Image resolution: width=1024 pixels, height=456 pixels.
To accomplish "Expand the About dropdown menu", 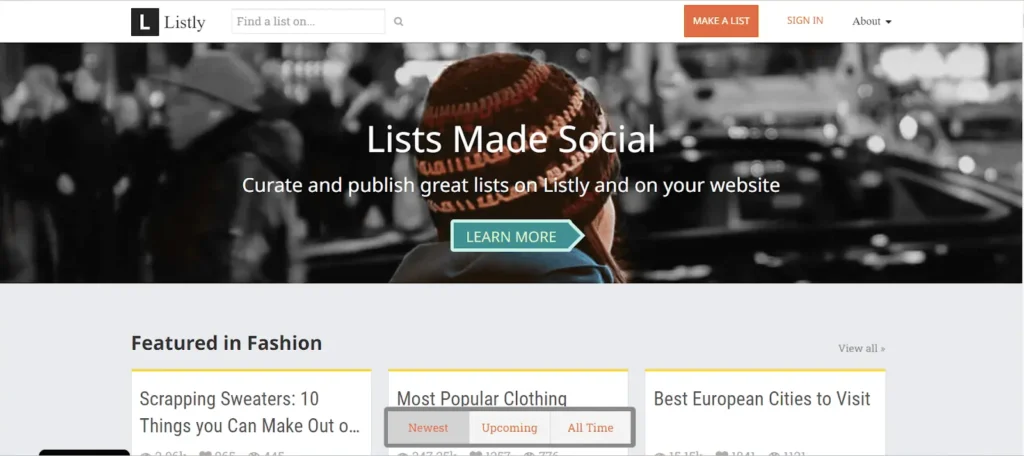I will pyautogui.click(x=871, y=21).
